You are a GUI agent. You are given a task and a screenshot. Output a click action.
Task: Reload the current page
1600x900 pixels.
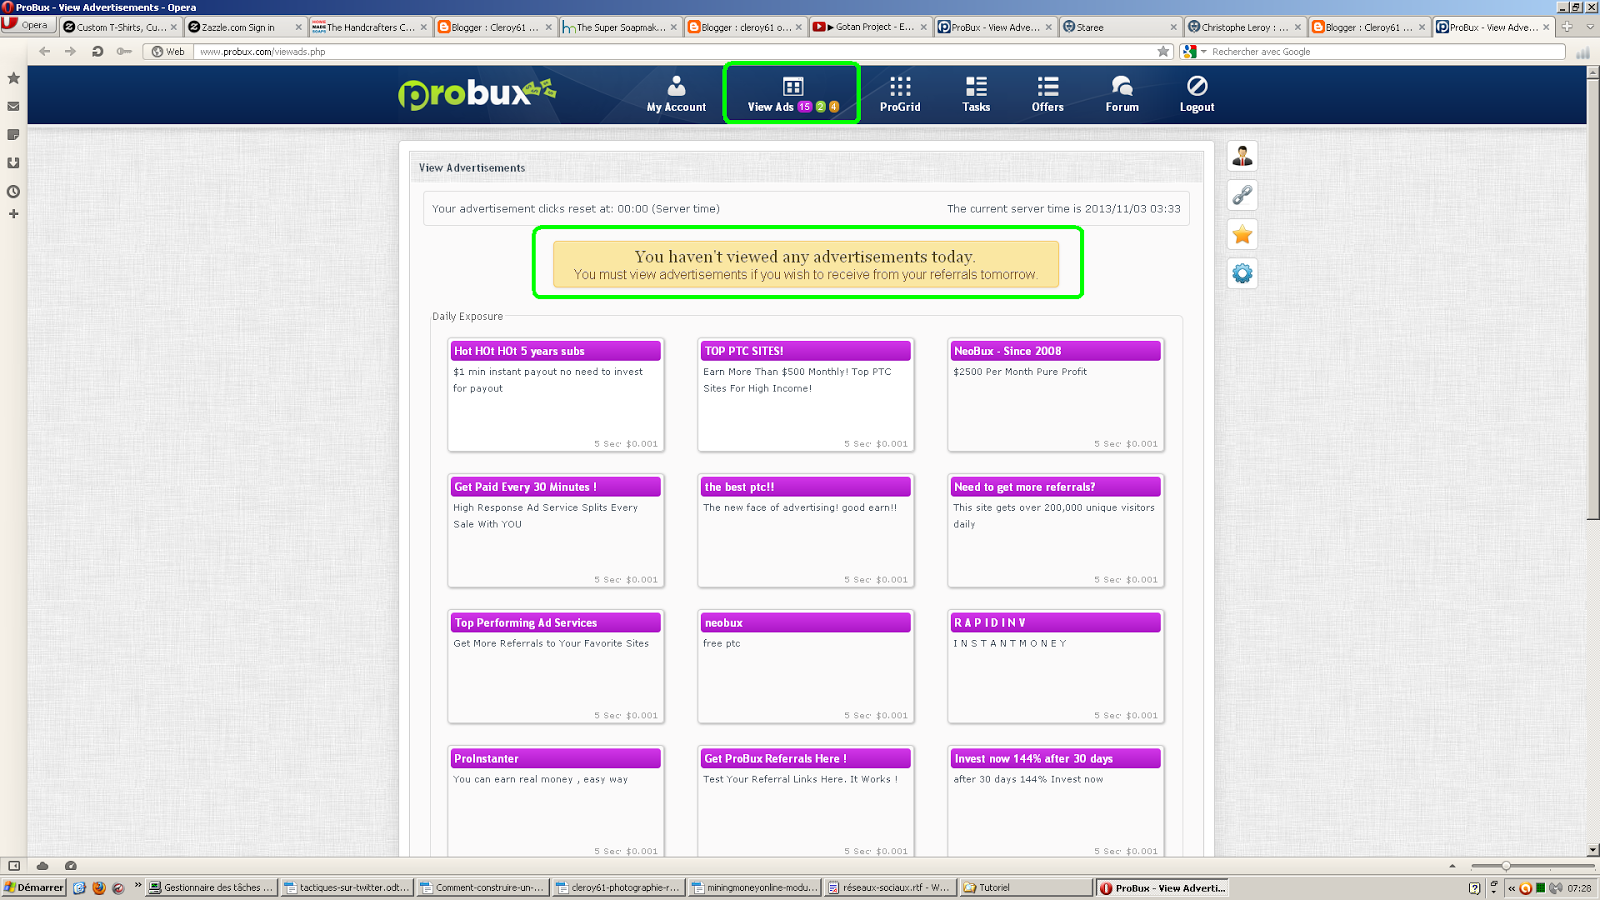(x=97, y=51)
